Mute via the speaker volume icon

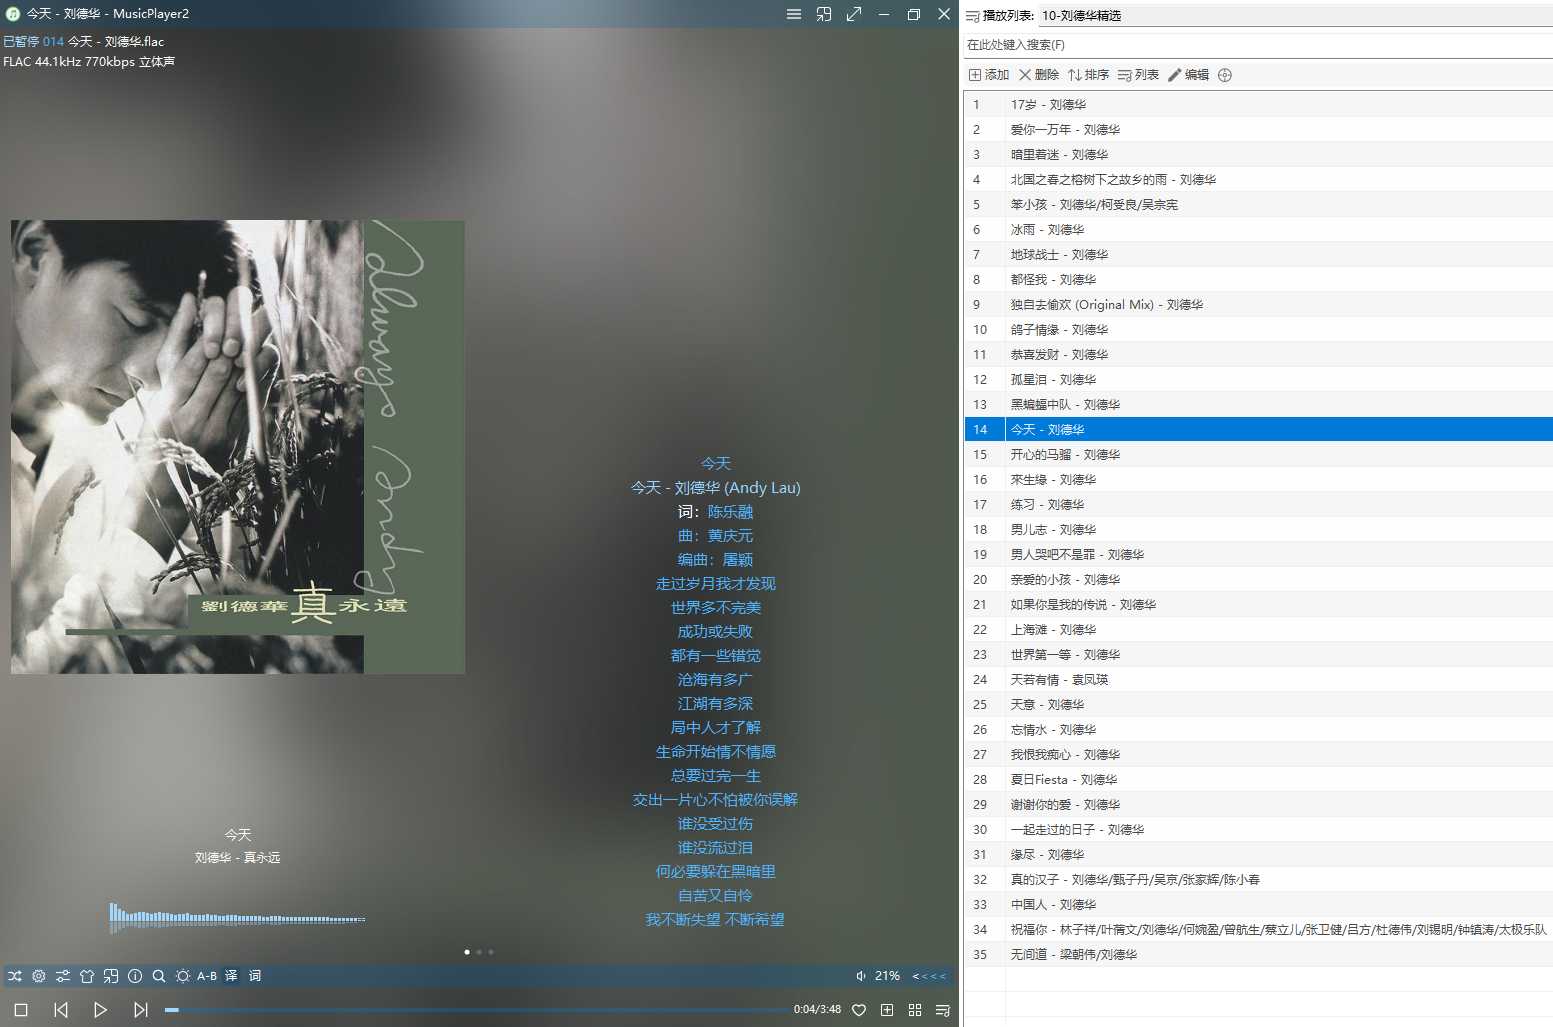[861, 976]
